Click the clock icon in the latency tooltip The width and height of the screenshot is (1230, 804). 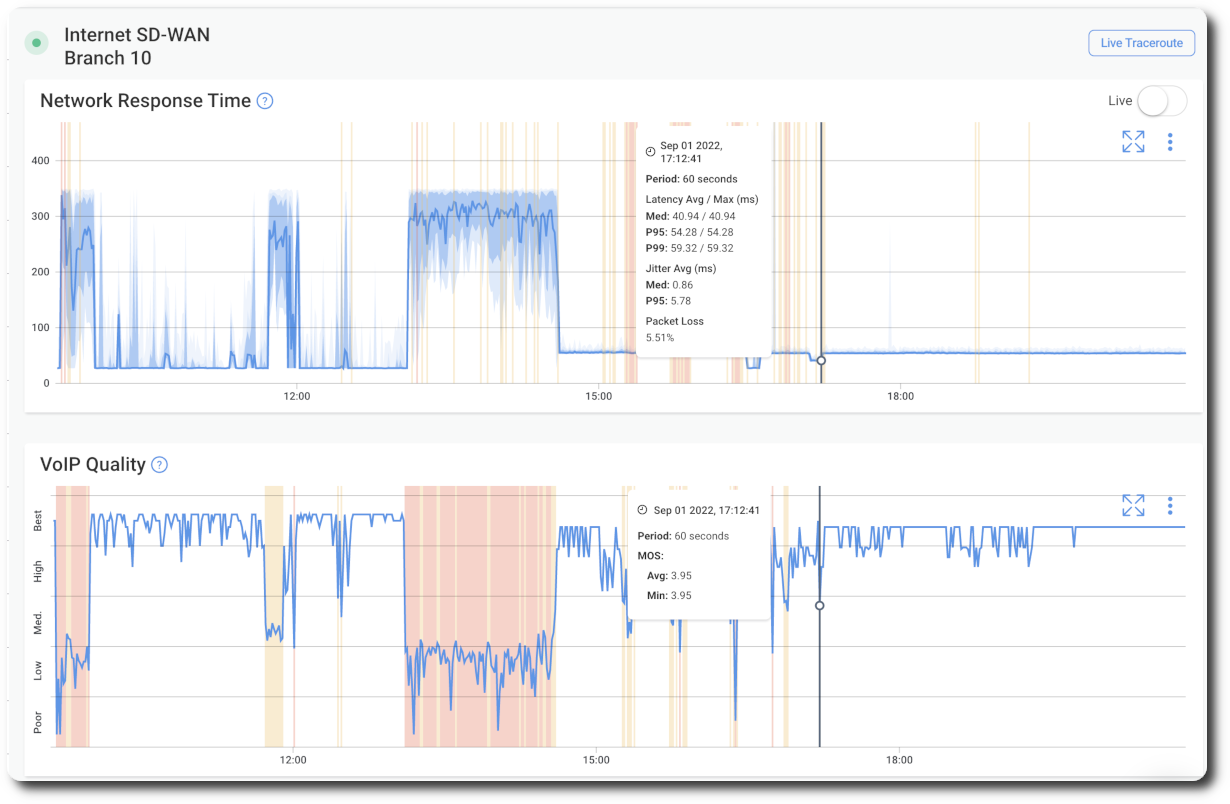pyautogui.click(x=650, y=149)
